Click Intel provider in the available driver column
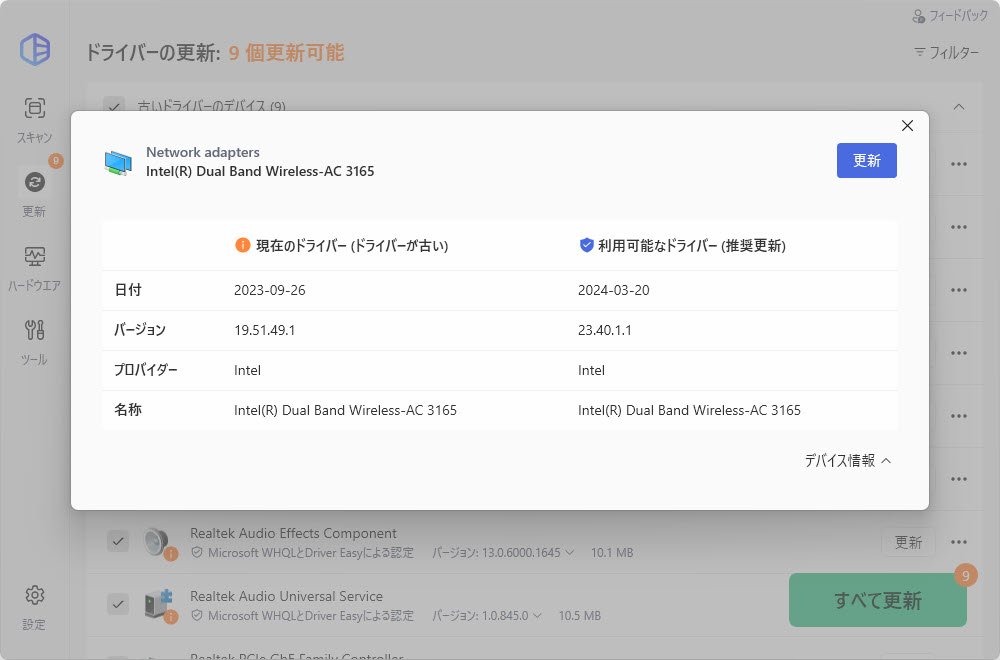 [x=591, y=370]
